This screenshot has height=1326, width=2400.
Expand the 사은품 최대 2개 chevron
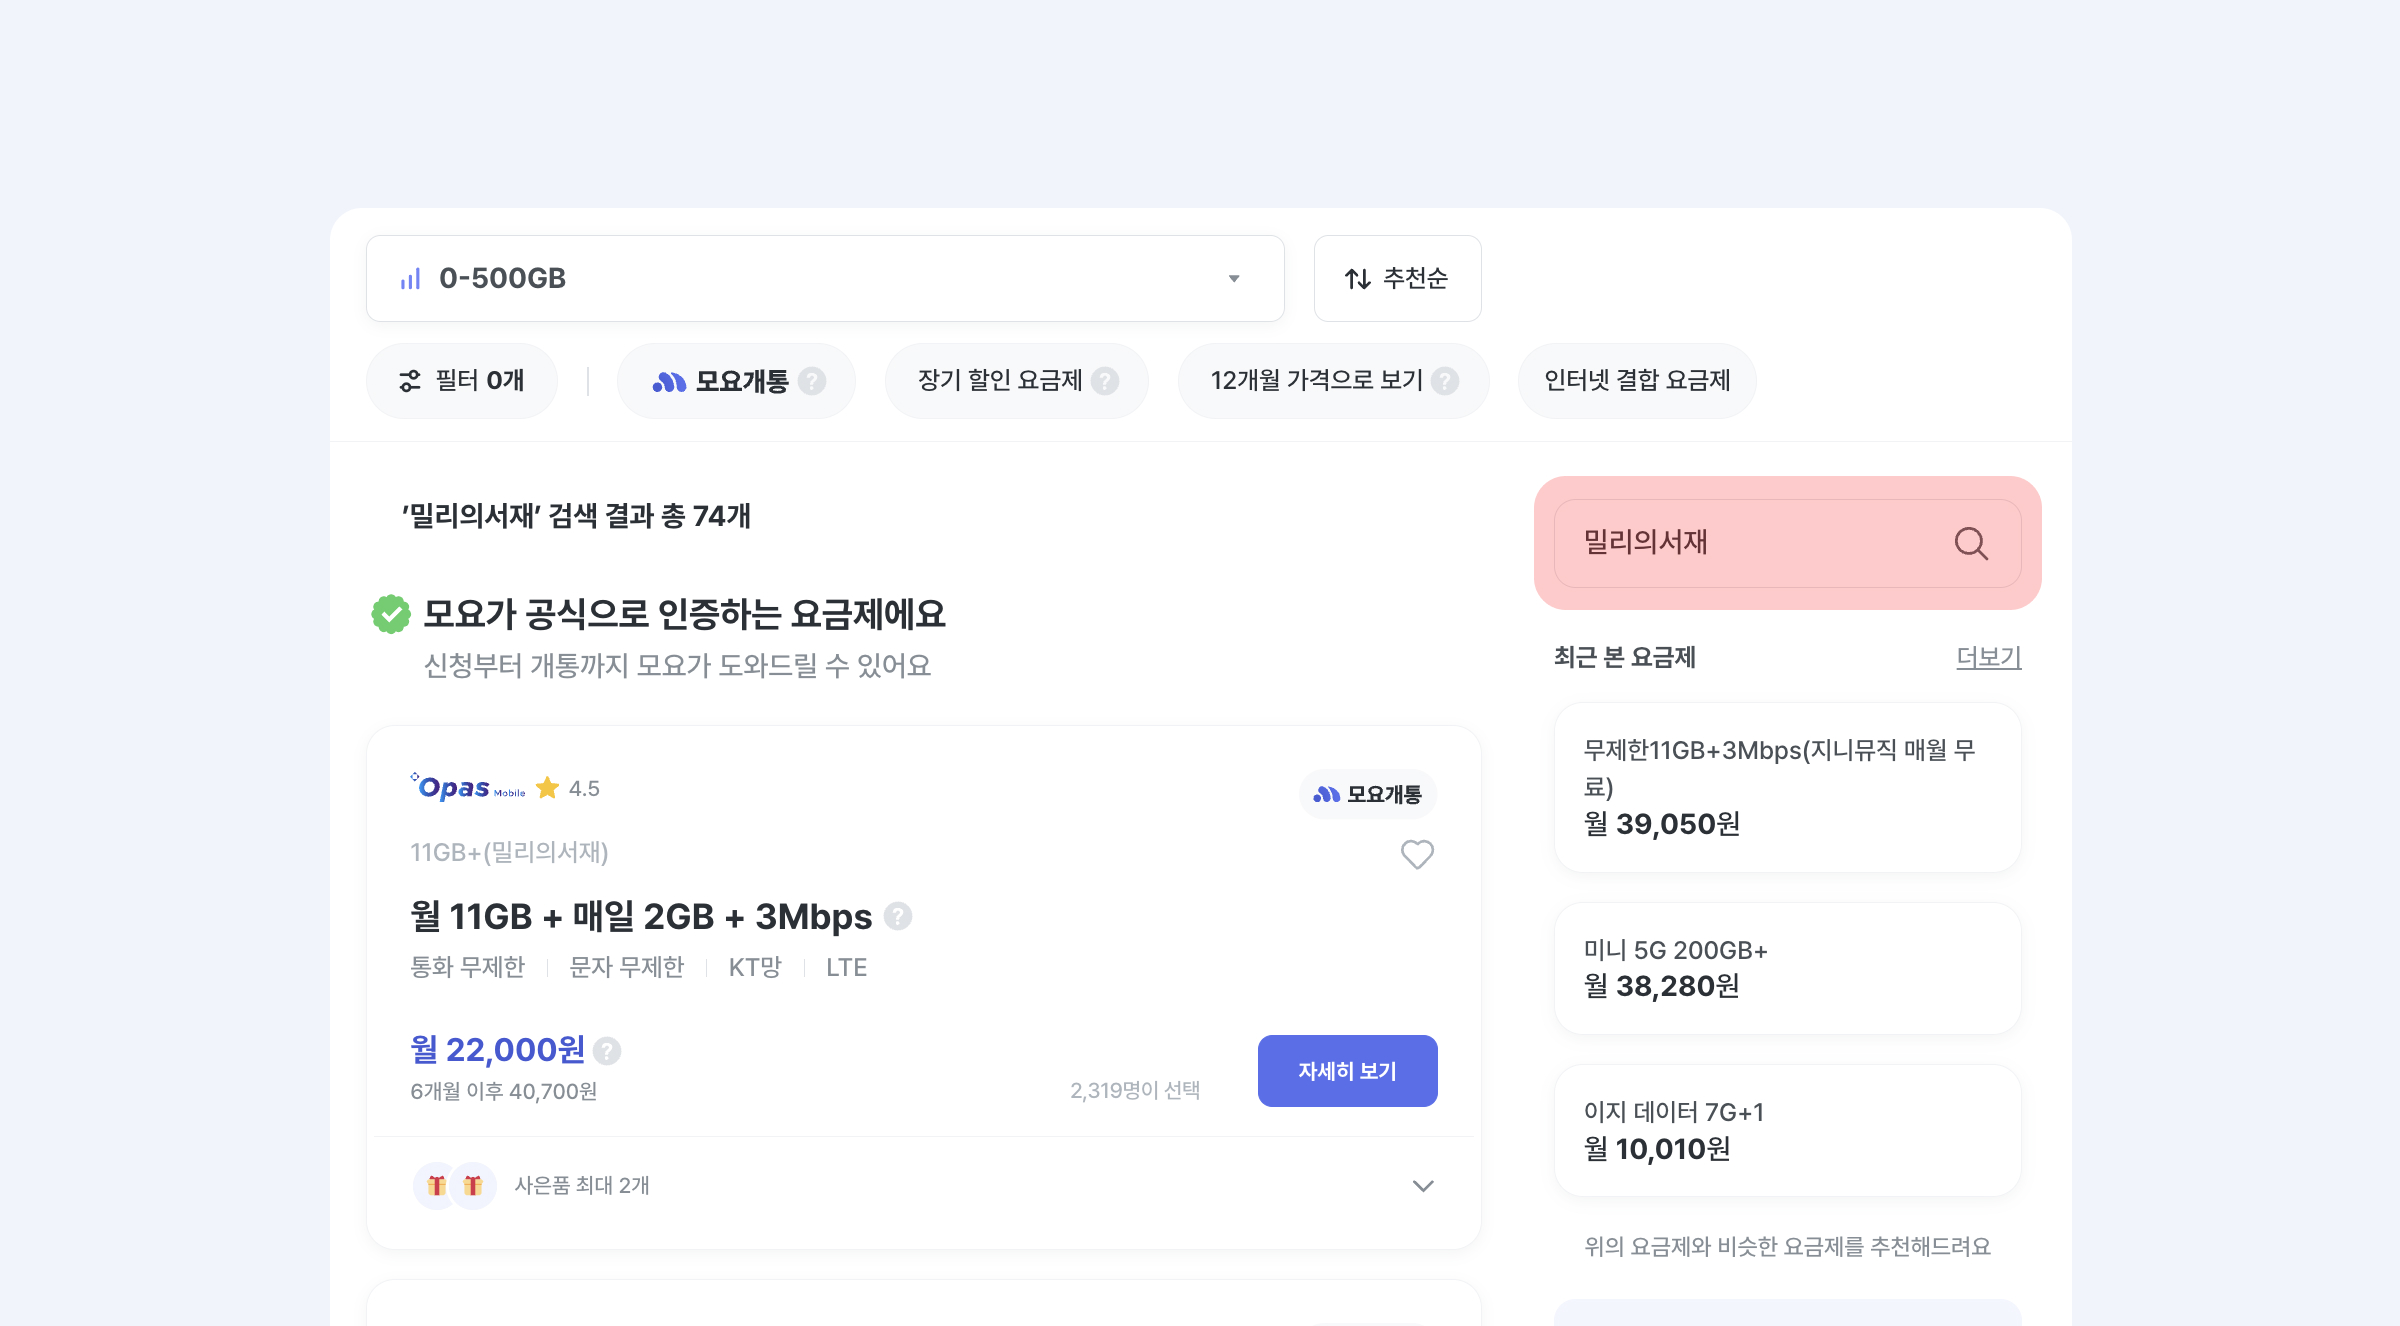1422,1186
